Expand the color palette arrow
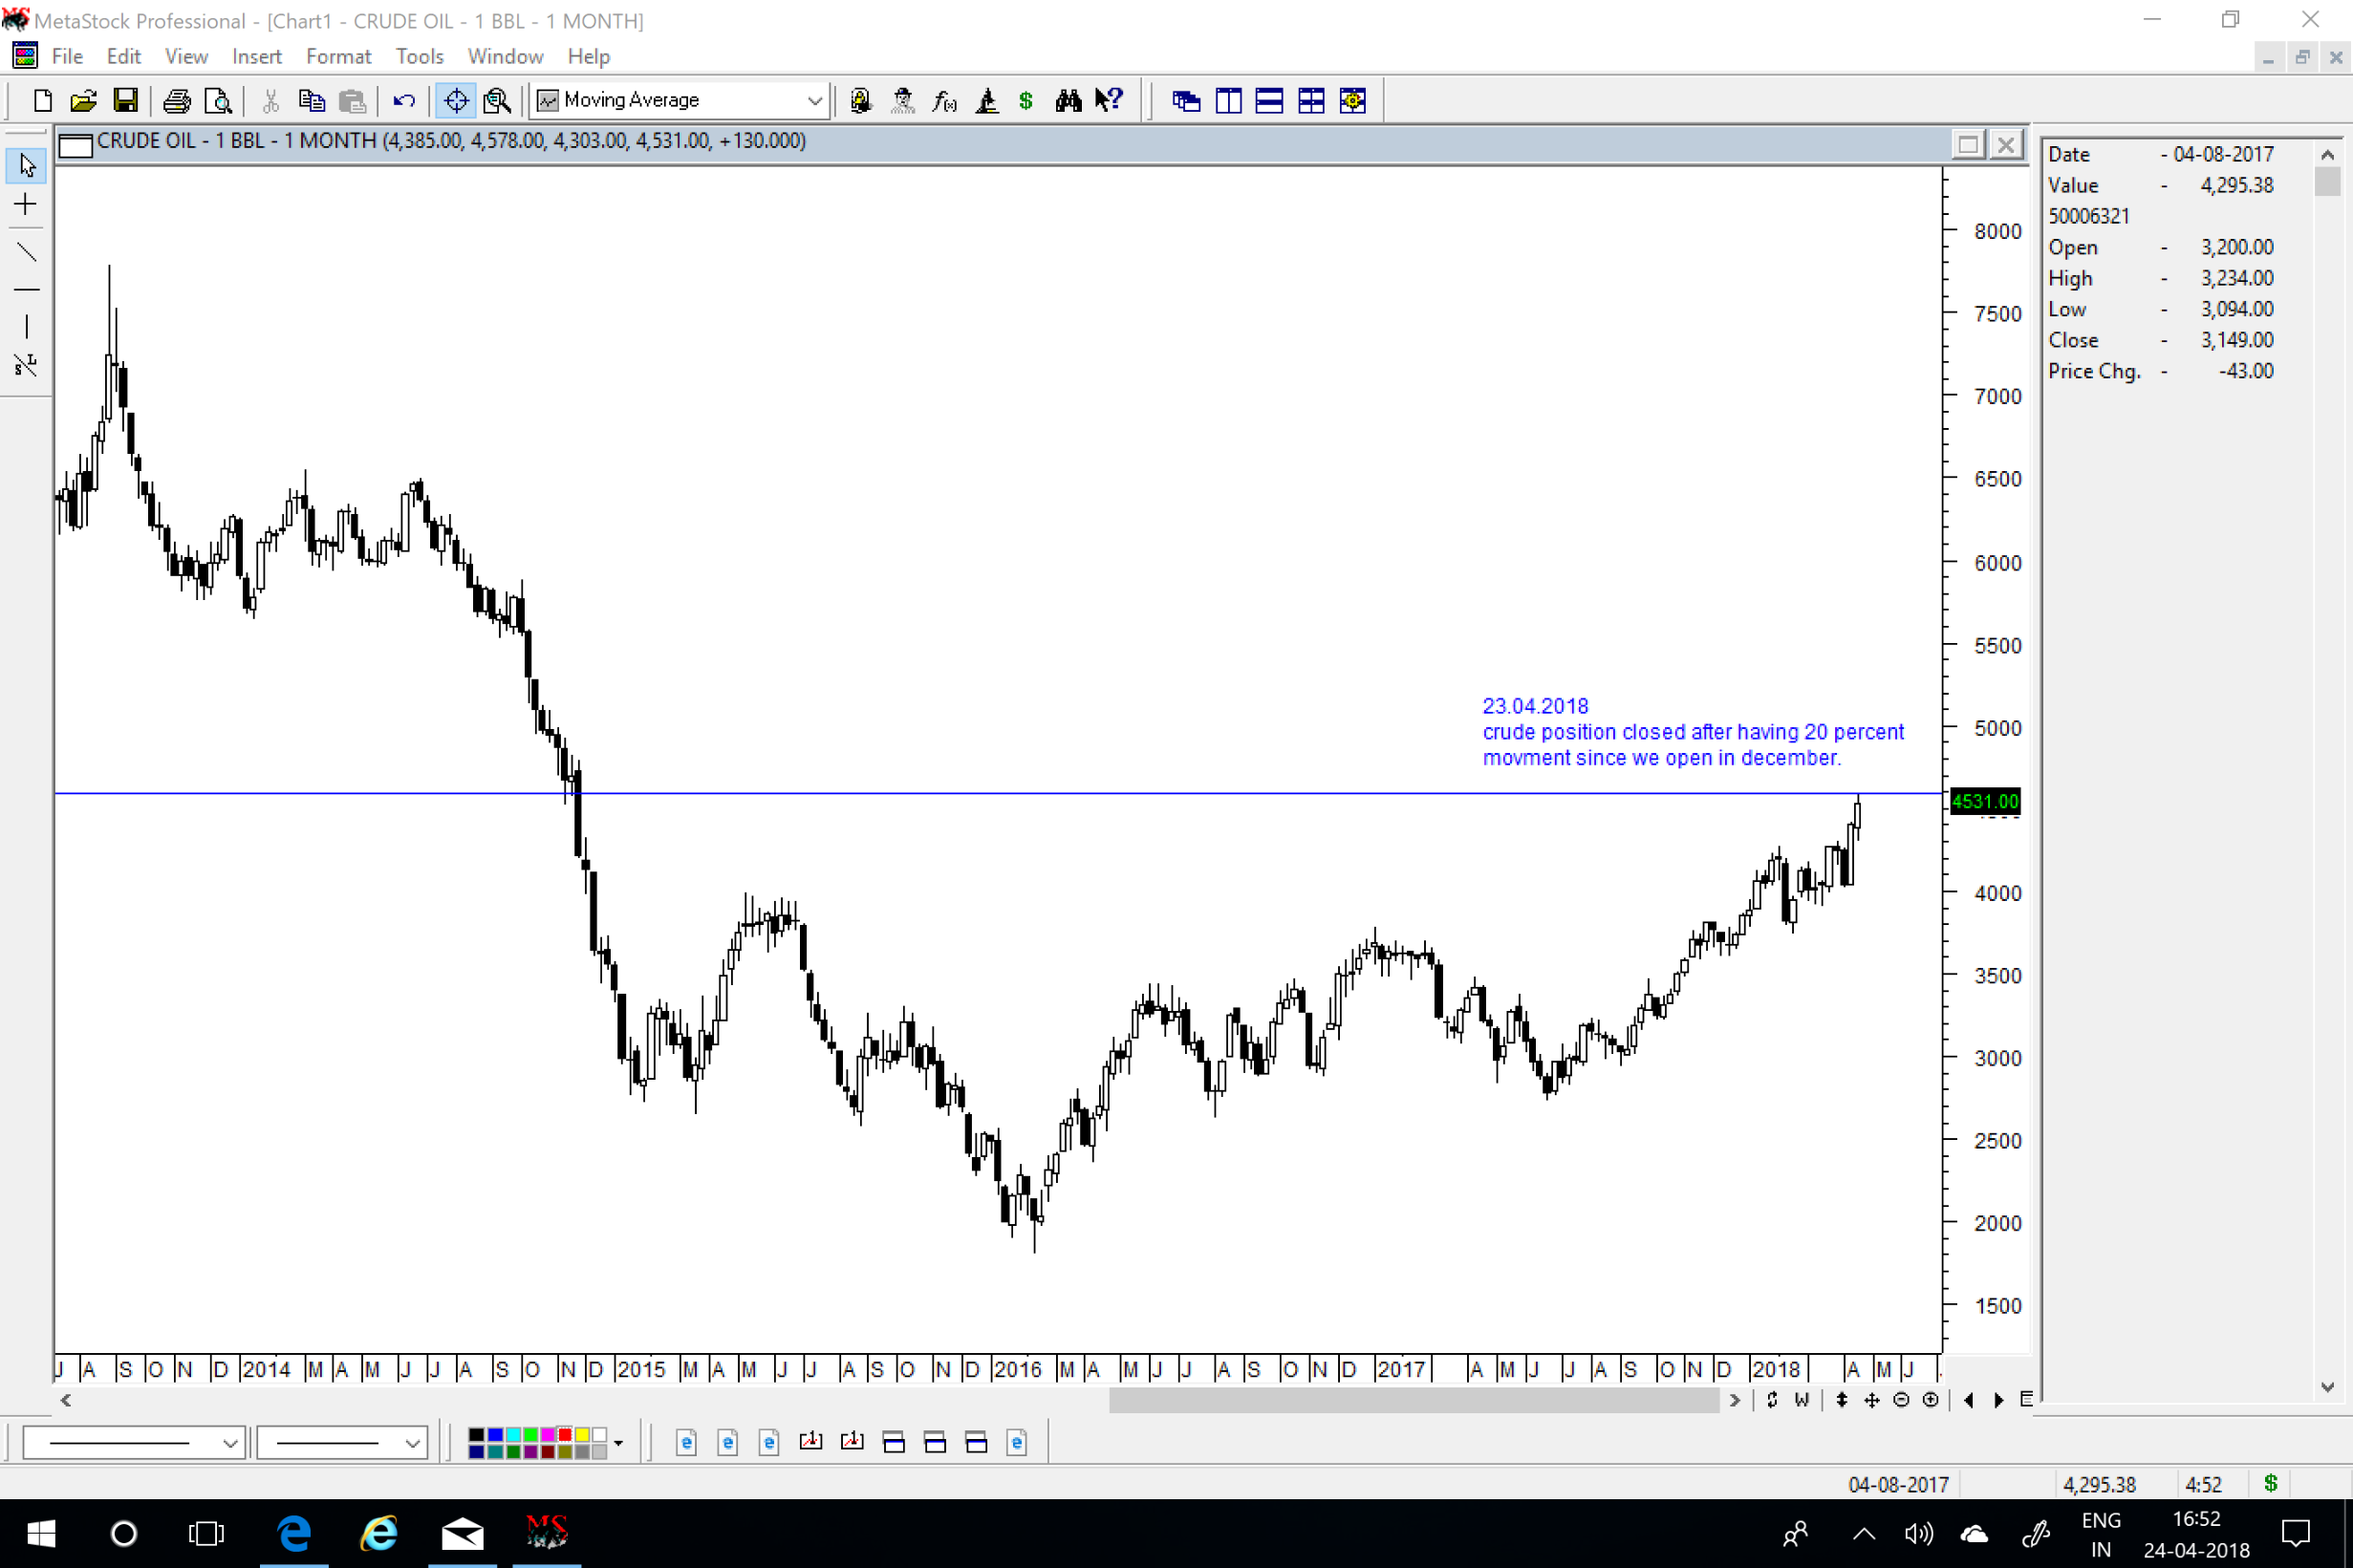This screenshot has width=2353, height=1568. [x=618, y=1442]
